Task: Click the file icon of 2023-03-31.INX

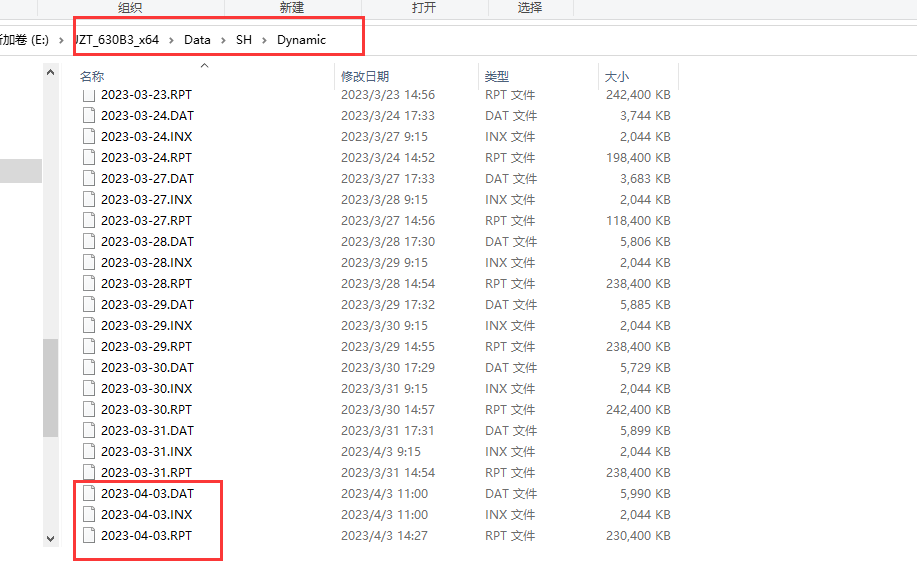Action: coord(89,452)
